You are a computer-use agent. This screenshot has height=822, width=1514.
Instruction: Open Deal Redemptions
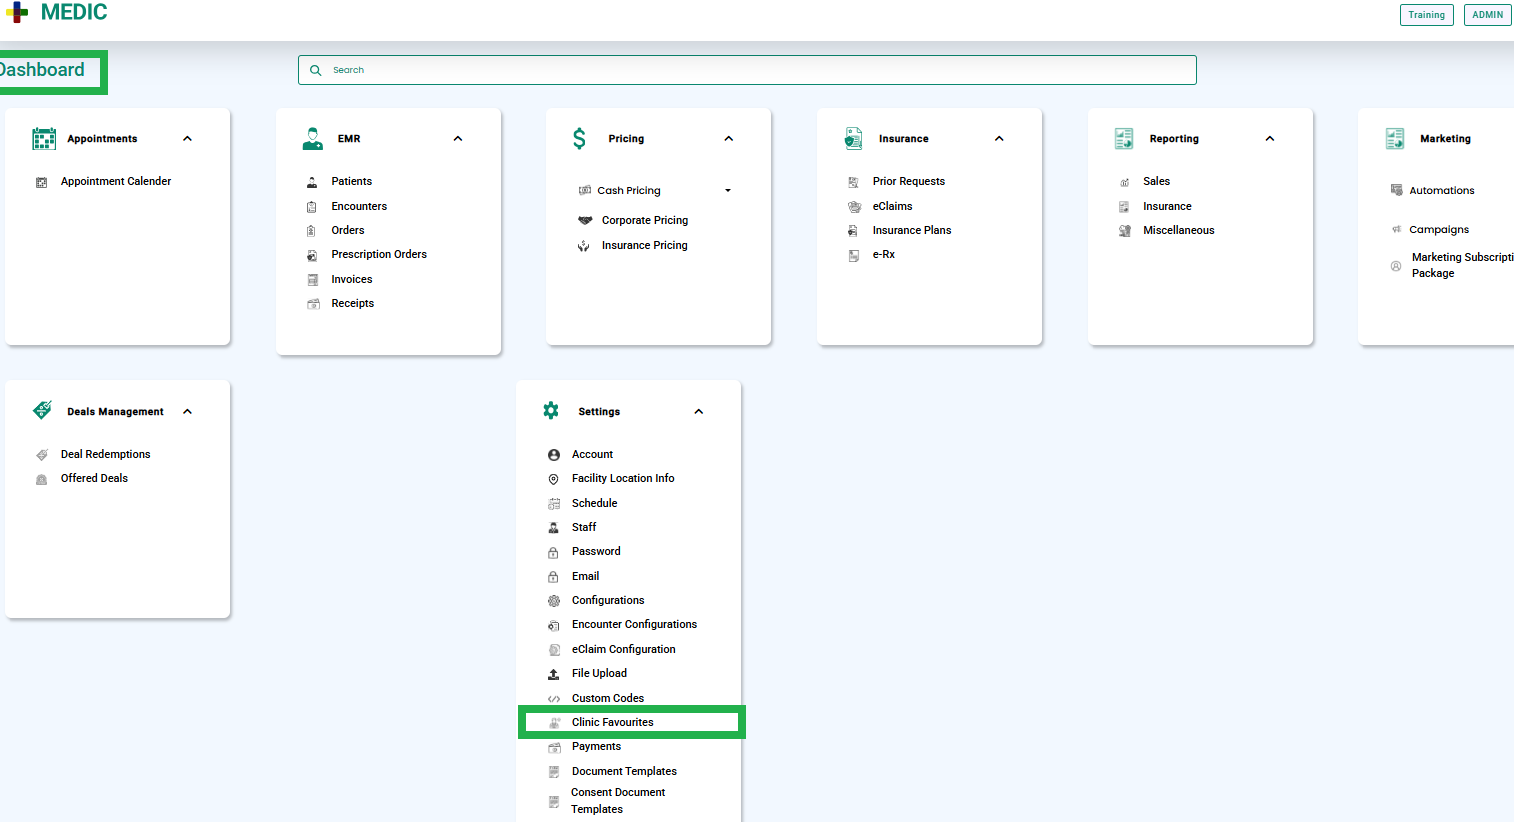[105, 454]
